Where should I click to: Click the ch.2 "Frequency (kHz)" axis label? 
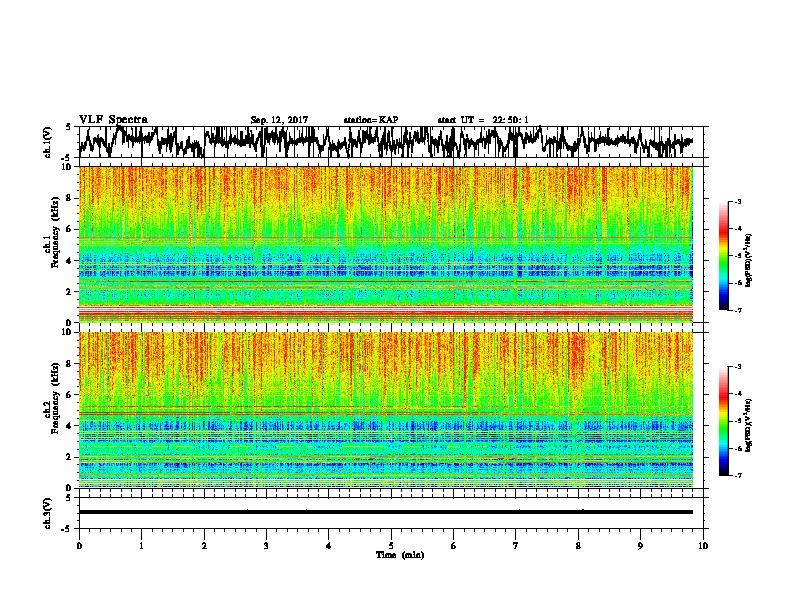click(x=55, y=398)
